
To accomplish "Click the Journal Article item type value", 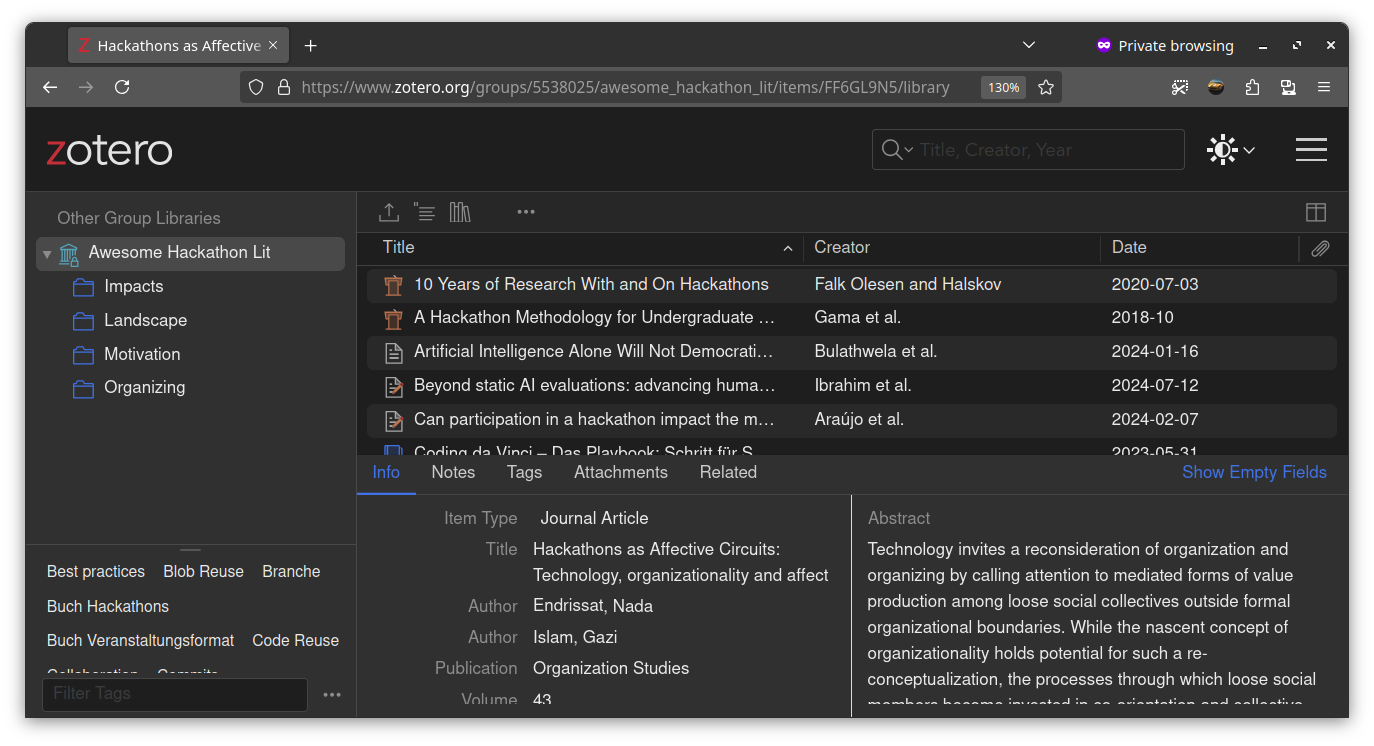I will [594, 518].
